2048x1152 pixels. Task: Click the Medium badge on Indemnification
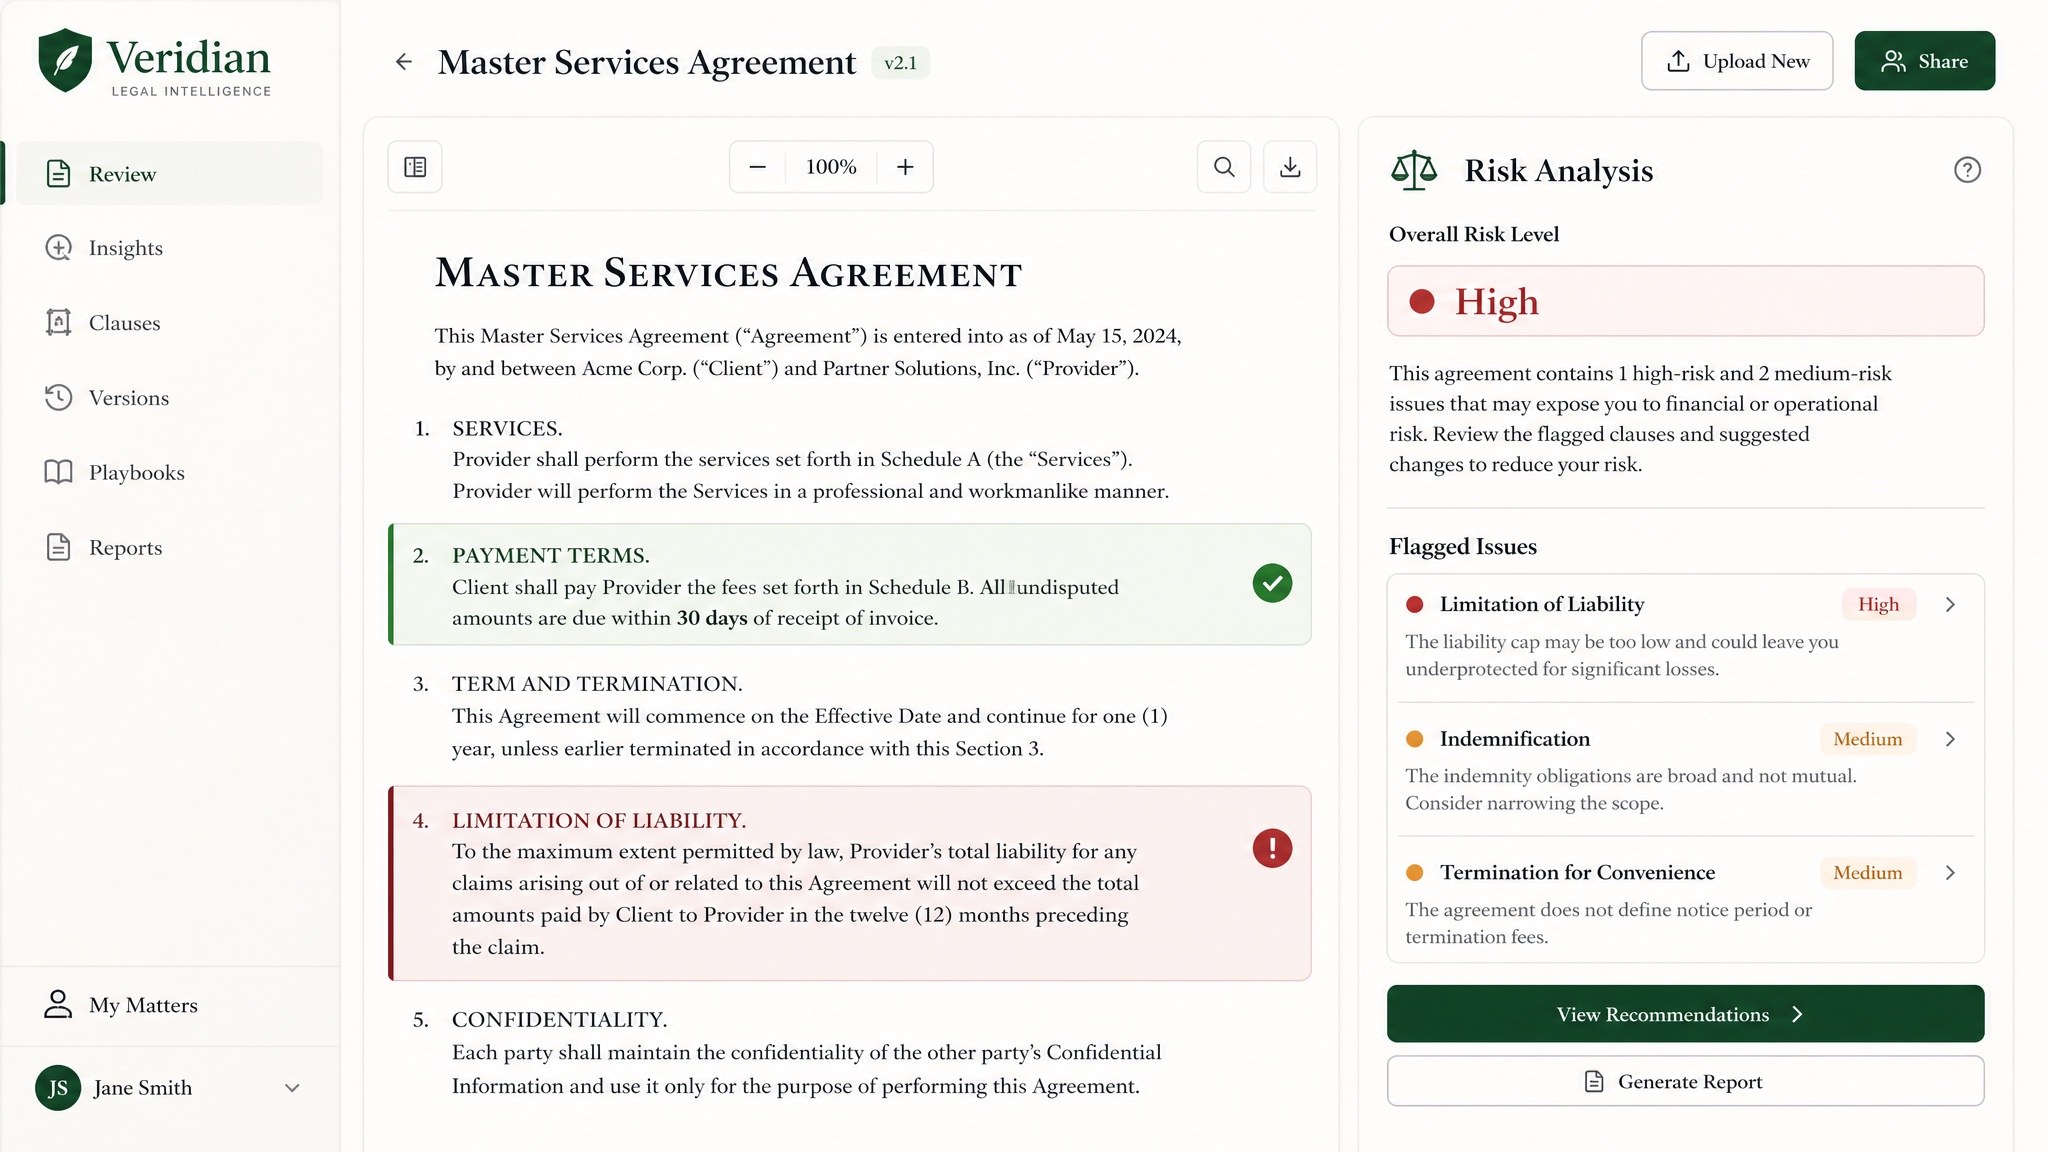point(1867,739)
